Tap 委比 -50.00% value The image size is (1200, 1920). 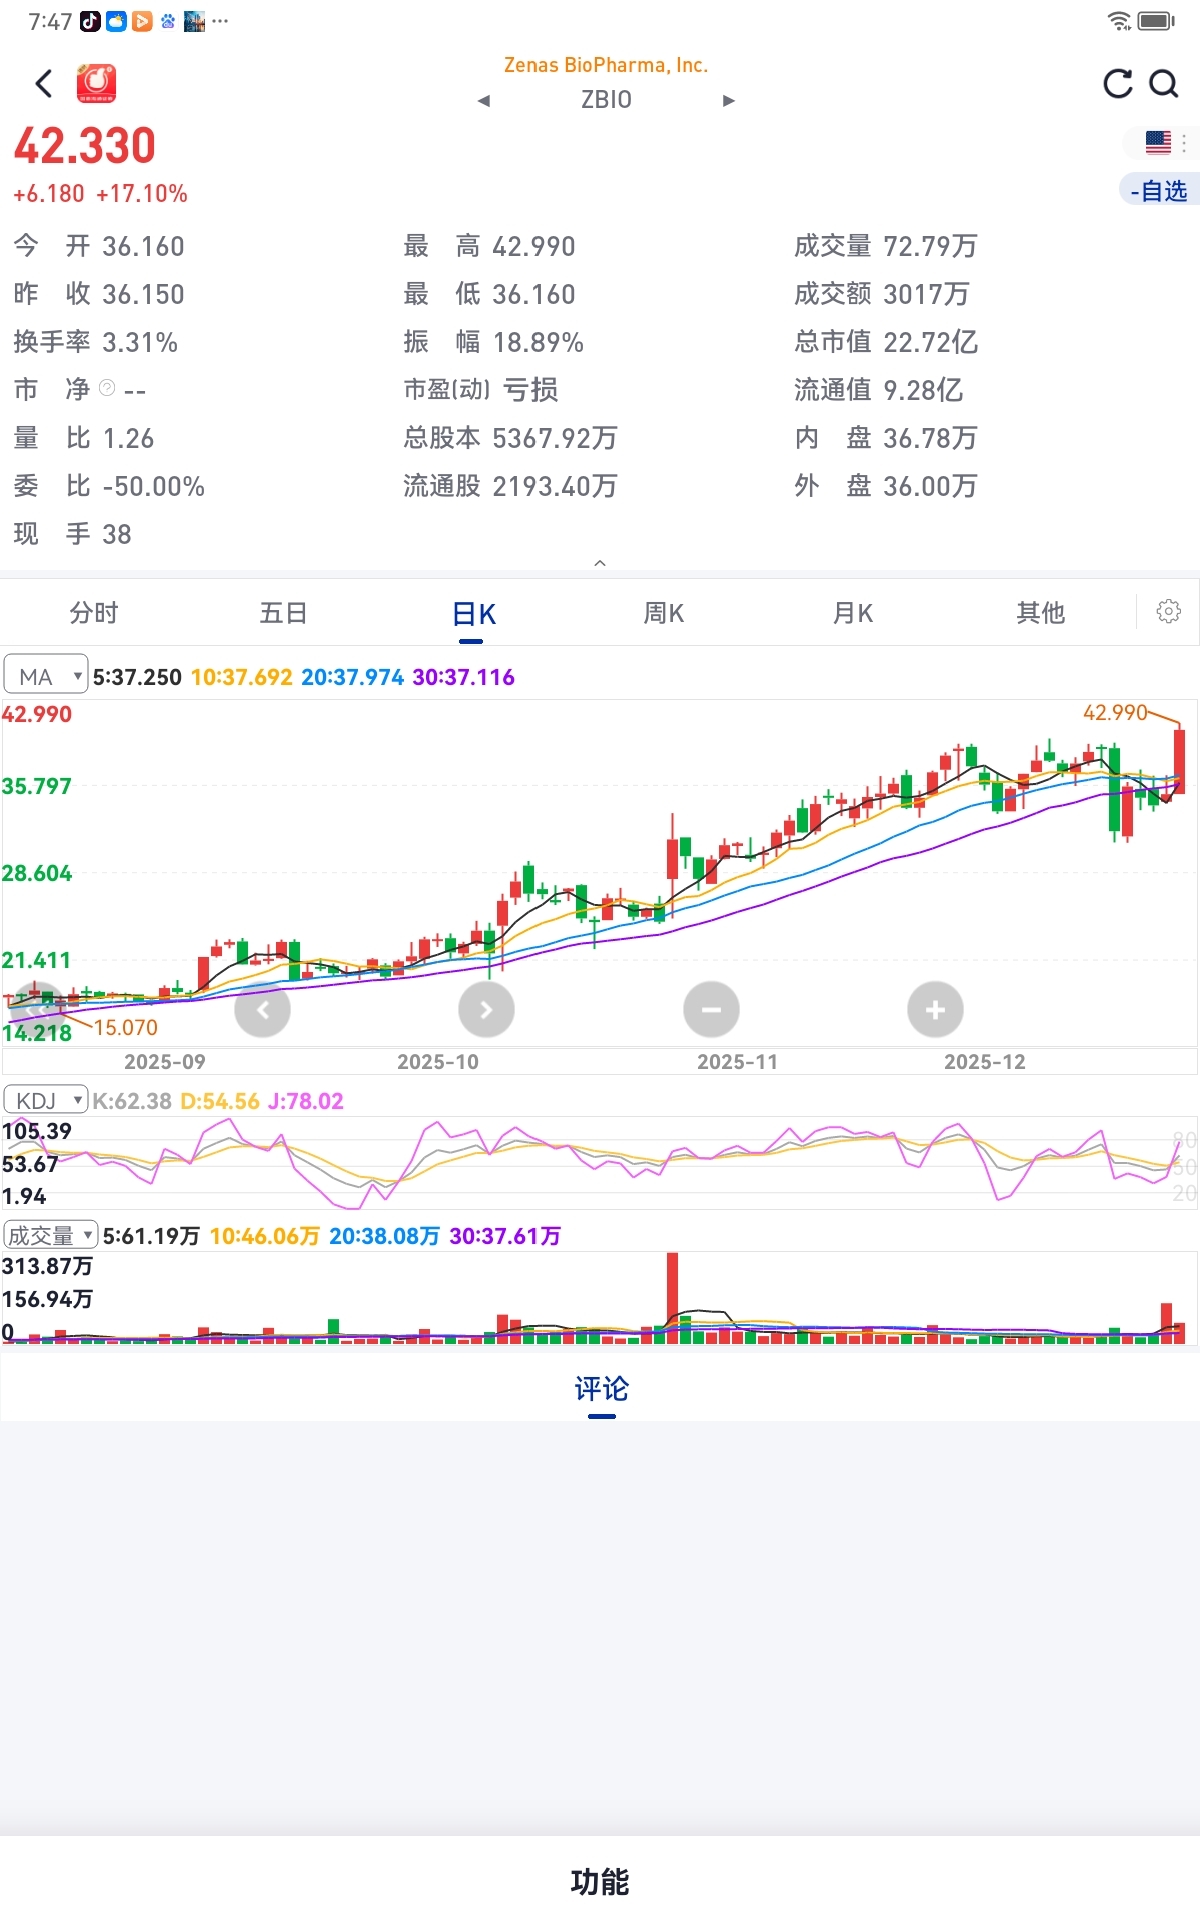153,486
